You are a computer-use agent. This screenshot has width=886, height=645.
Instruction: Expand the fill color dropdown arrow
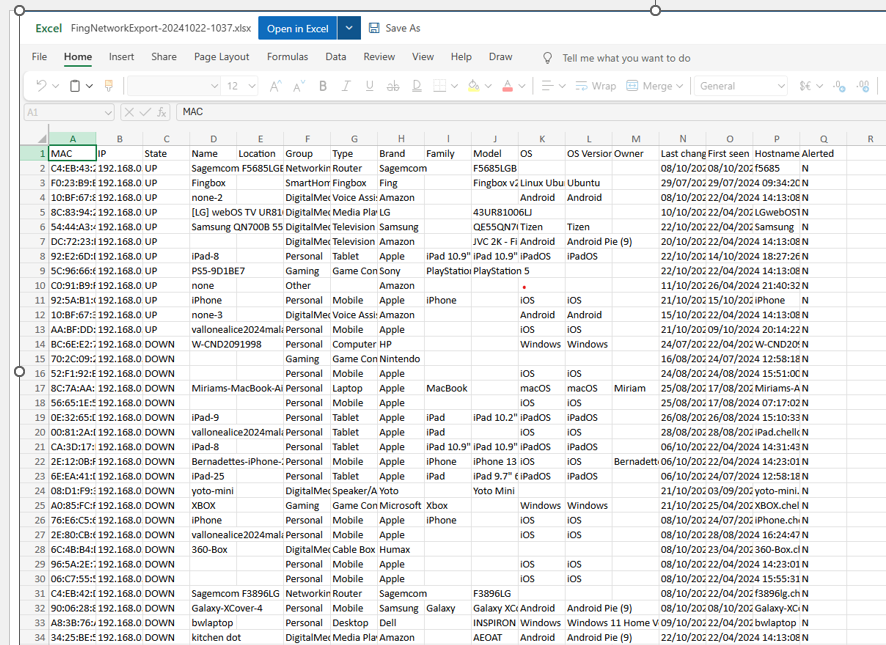[488, 86]
